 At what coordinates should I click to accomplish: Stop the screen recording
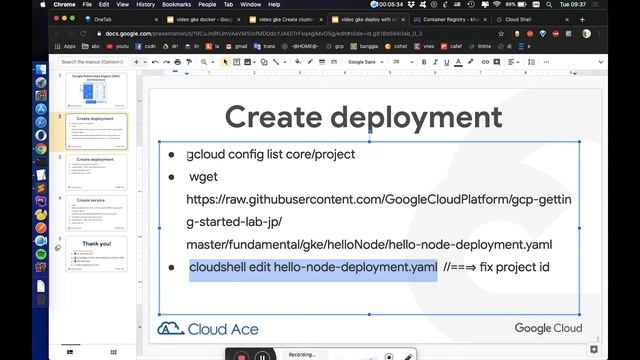point(242,357)
